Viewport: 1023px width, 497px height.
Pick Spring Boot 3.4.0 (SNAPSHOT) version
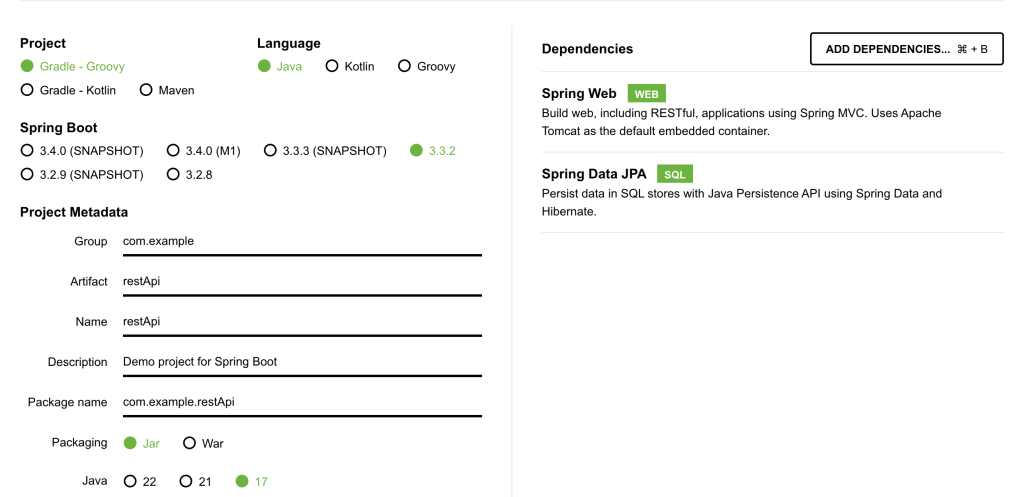[x=27, y=151]
